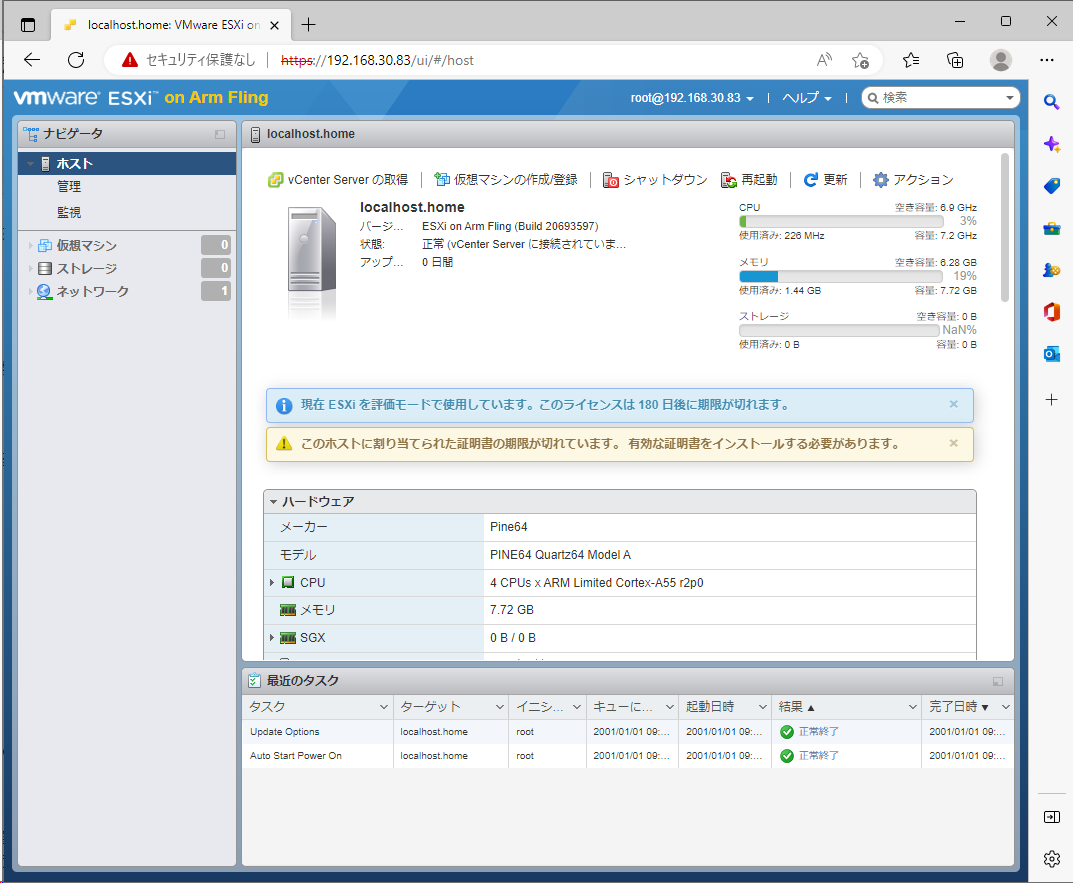Open a new browser tab
This screenshot has width=1073, height=883.
pos(309,25)
